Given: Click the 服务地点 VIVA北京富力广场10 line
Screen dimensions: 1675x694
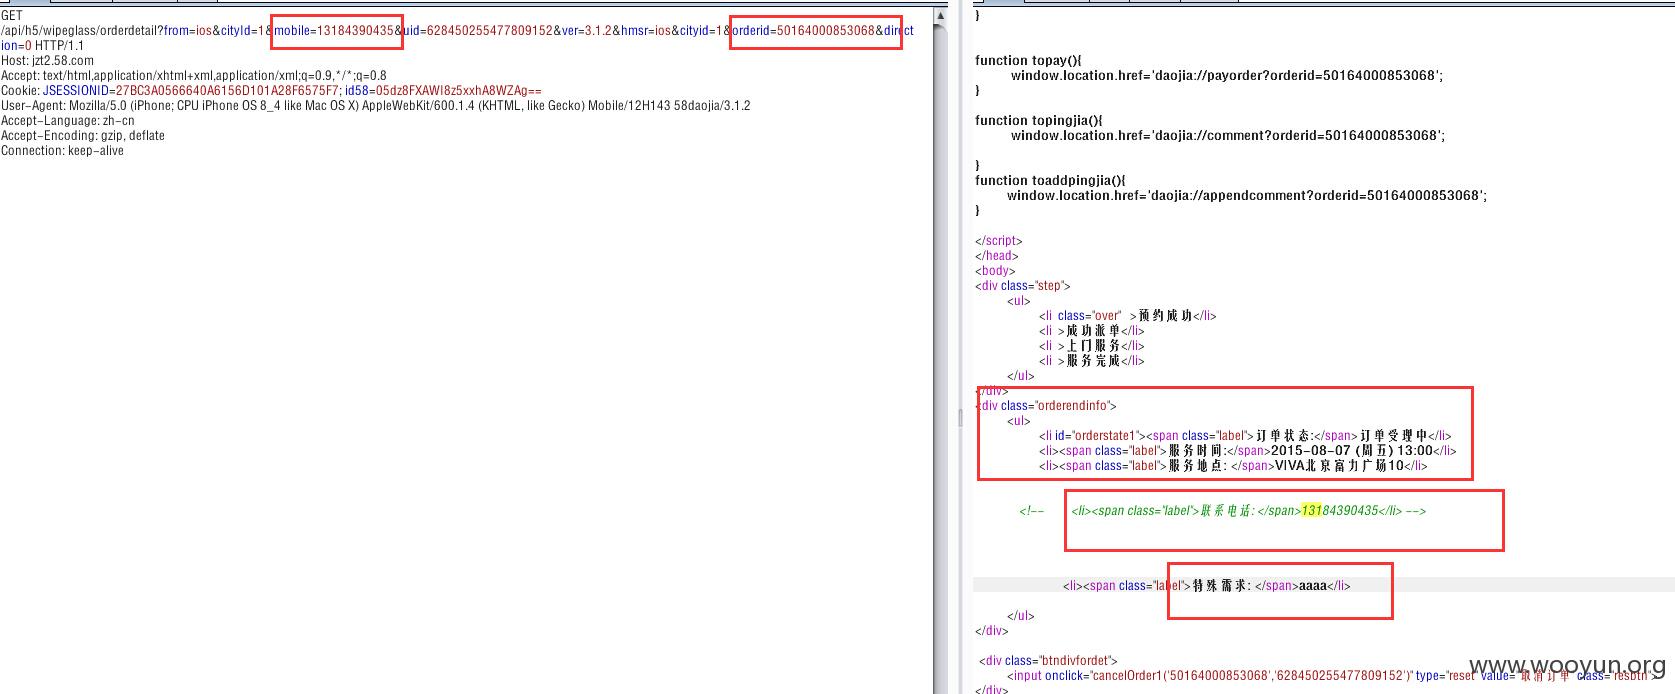Looking at the screenshot, I should pos(1233,466).
